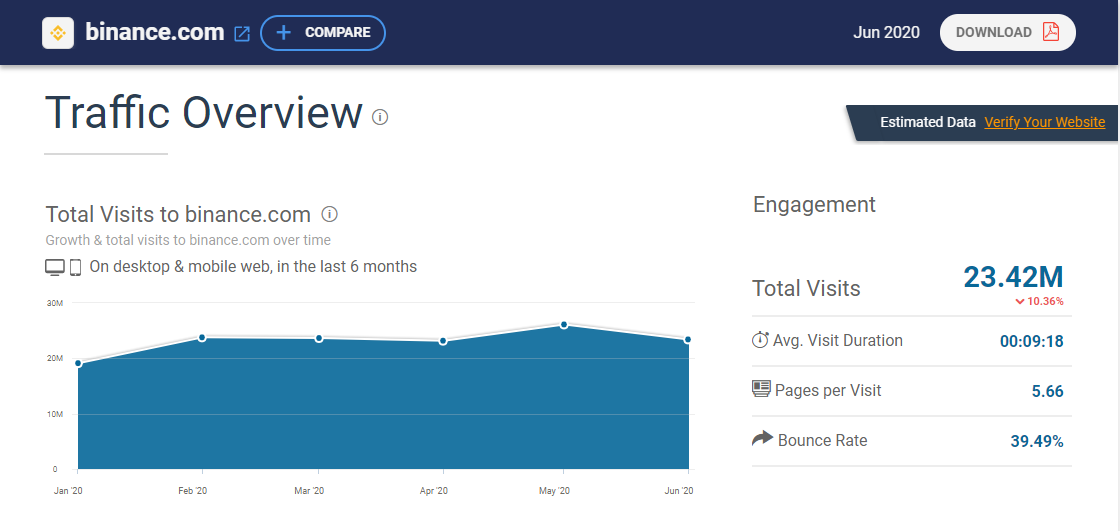Click the info icon next to Traffic Overview
1120x531 pixels.
380,116
